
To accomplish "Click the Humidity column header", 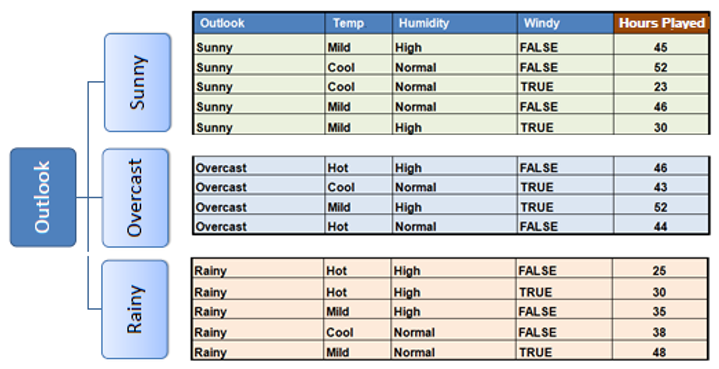I will click(x=454, y=23).
